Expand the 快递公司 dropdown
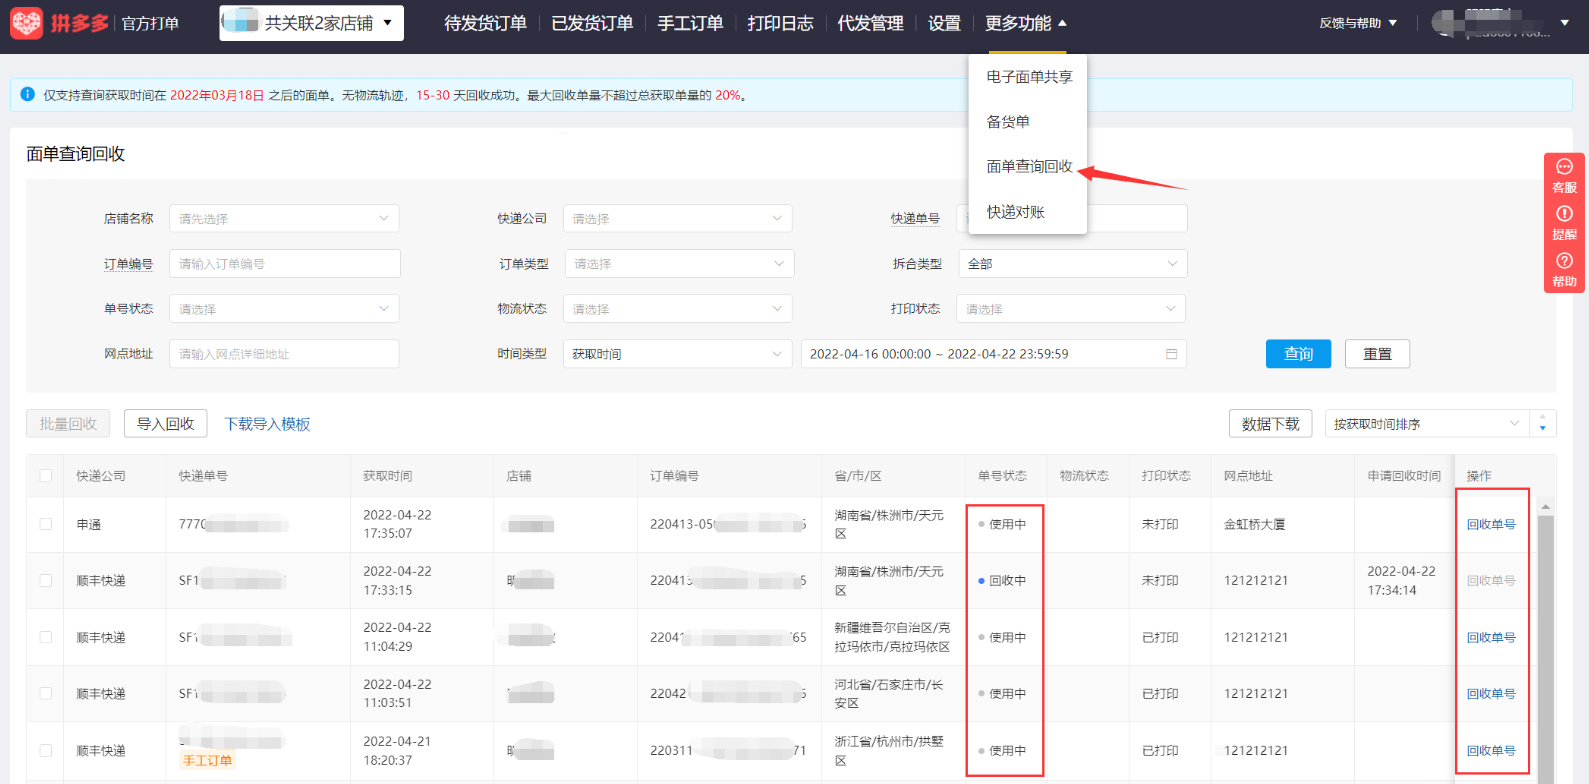Screen dimensions: 1589x784 pos(677,218)
